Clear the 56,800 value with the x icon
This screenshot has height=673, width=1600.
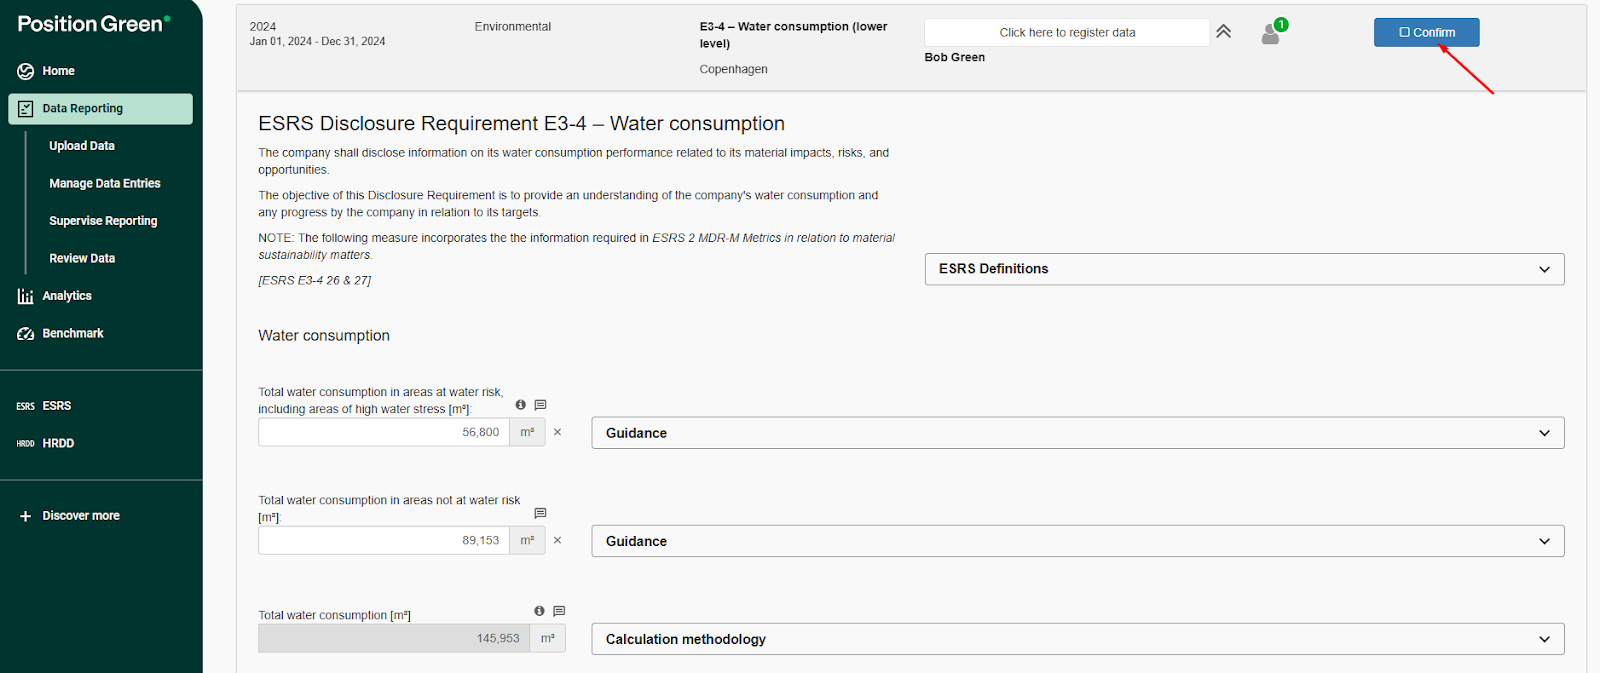coord(557,432)
